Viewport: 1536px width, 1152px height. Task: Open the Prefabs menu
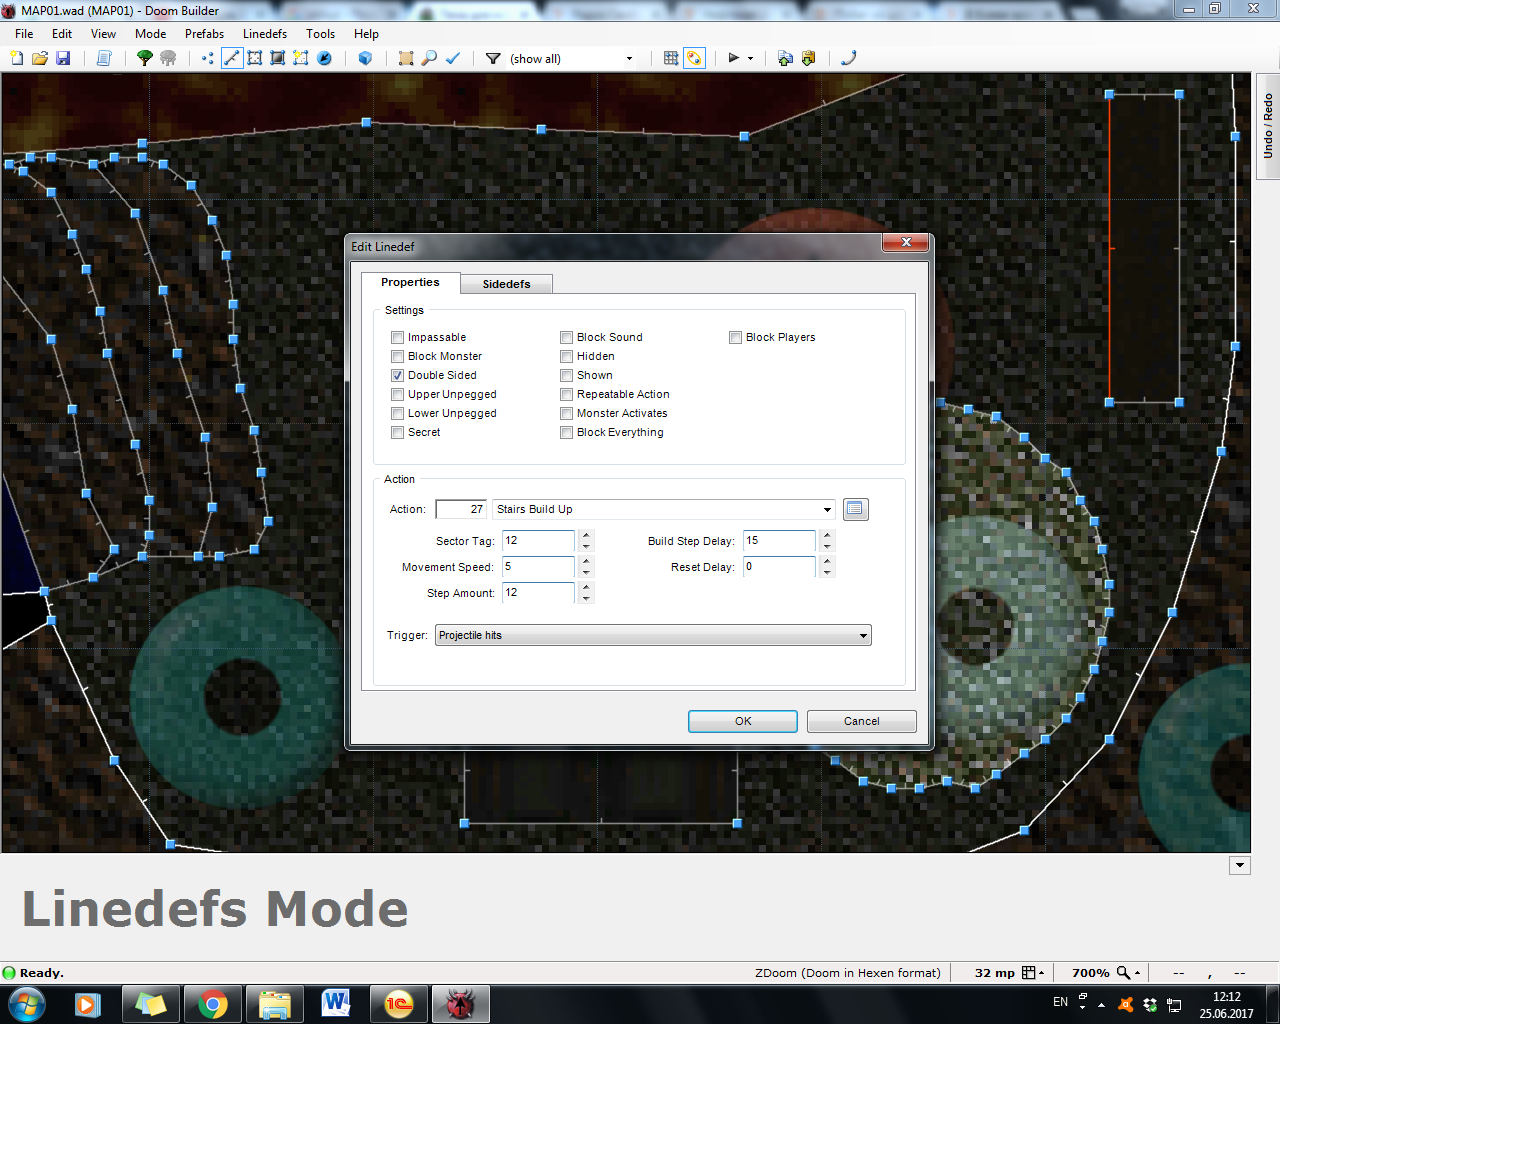(x=204, y=33)
